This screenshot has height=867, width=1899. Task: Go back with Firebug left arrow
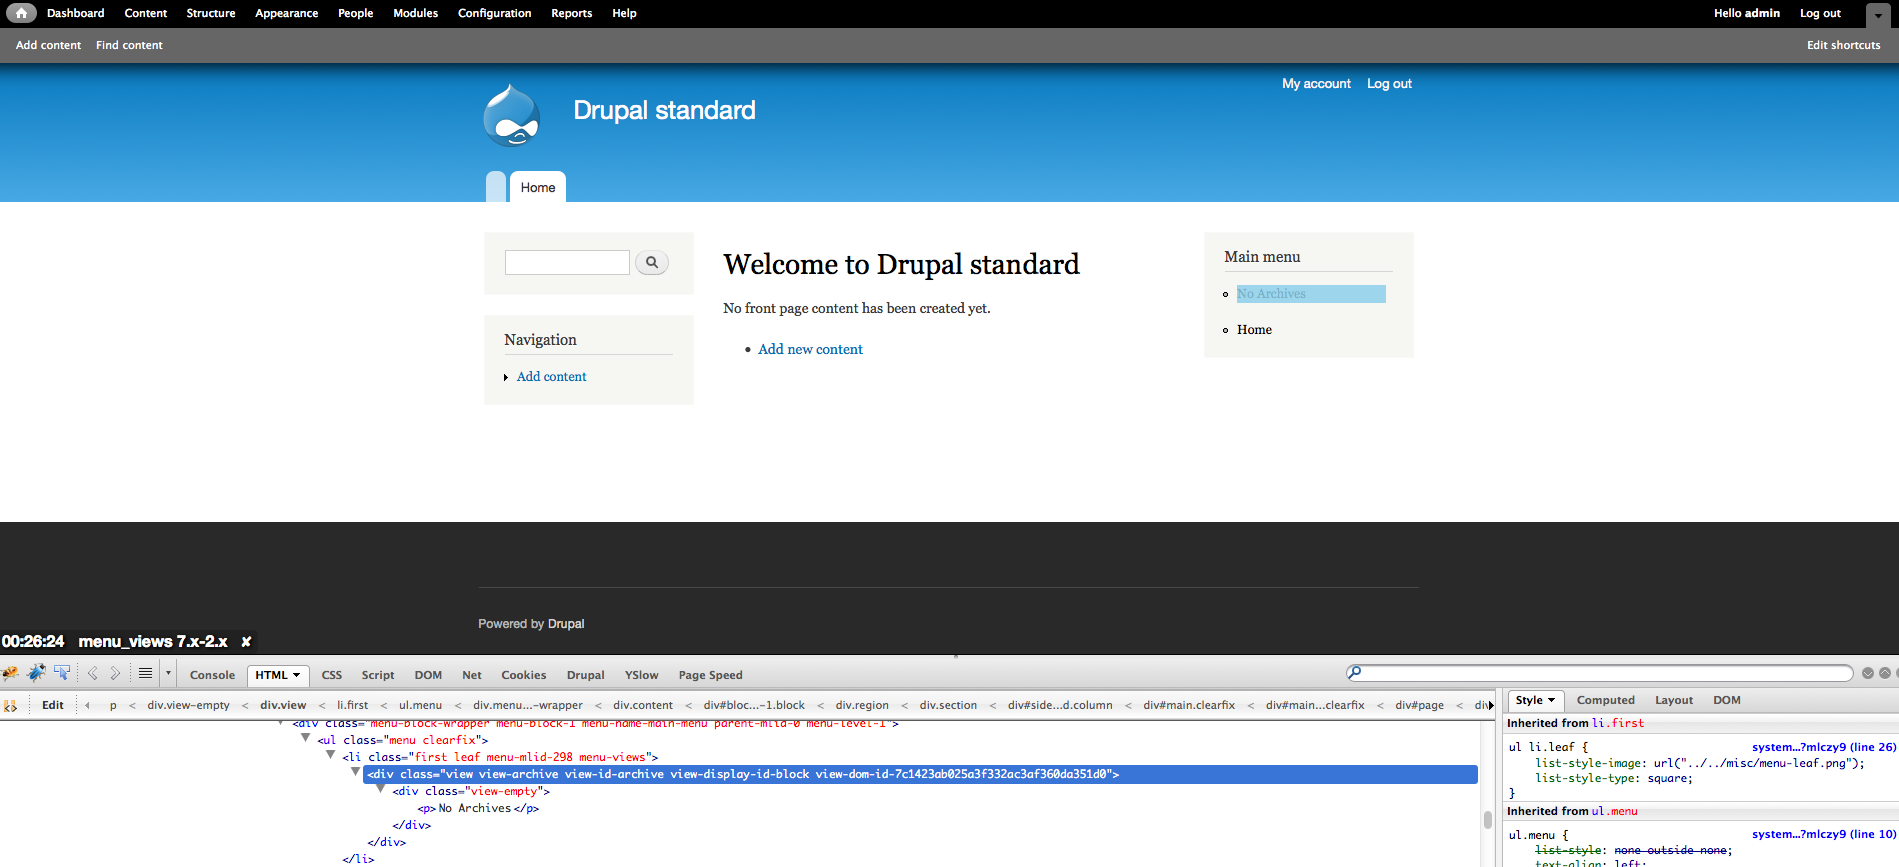tap(93, 674)
